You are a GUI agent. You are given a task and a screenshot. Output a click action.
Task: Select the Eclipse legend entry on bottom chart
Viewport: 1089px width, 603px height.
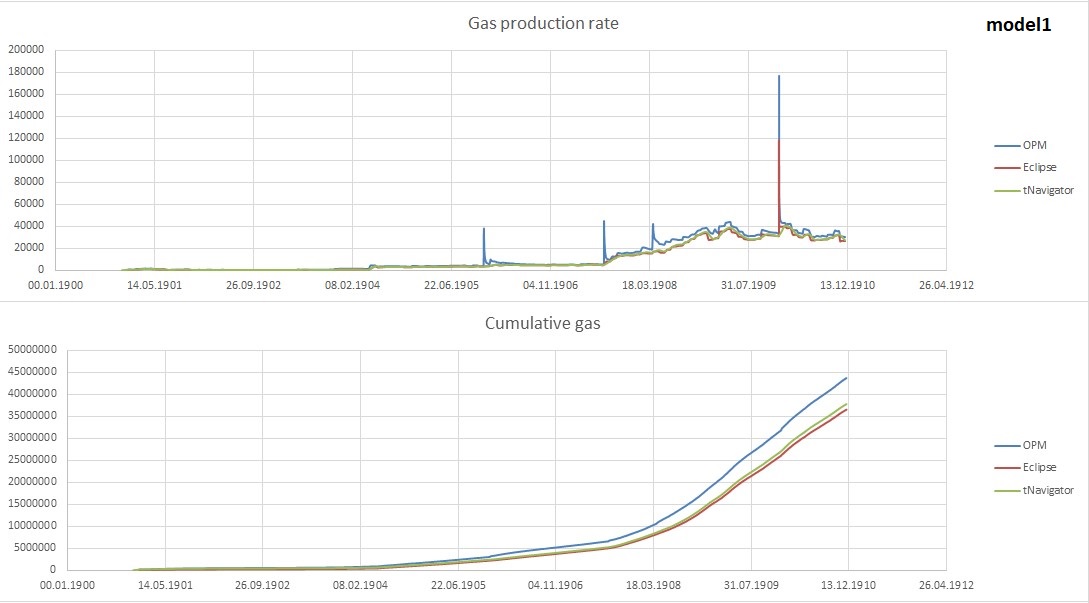point(1039,467)
